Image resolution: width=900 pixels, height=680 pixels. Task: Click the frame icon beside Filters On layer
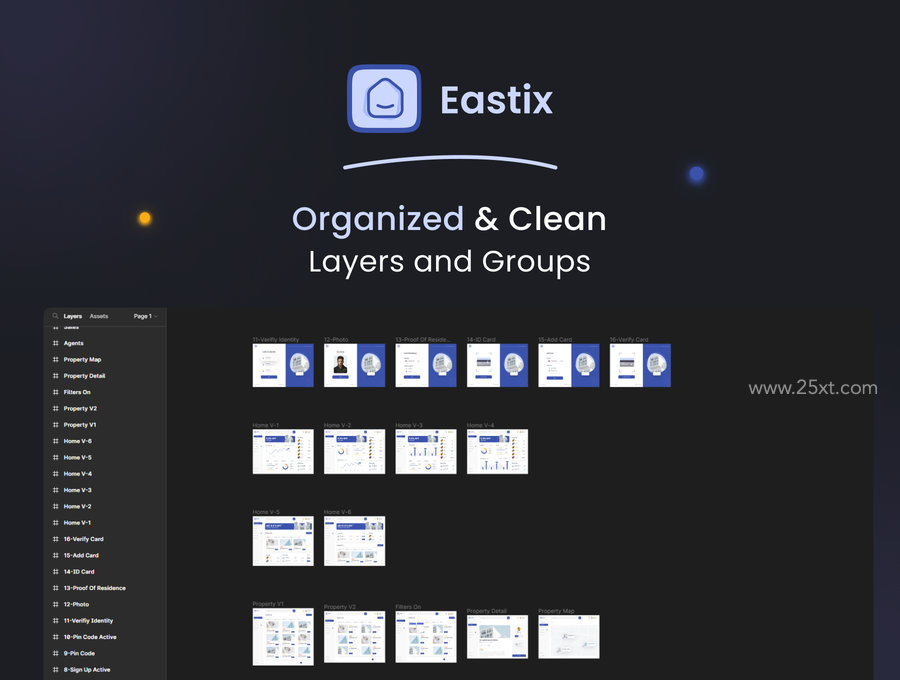pyautogui.click(x=56, y=392)
